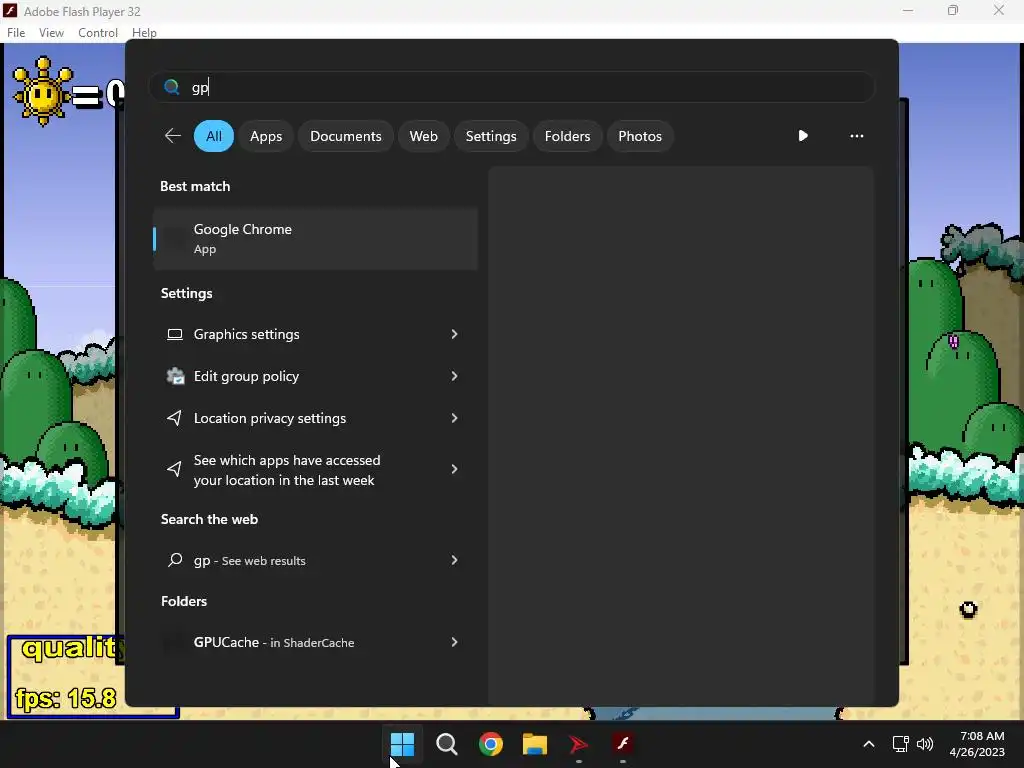Click the taskbar Search icon
The image size is (1024, 768).
(x=447, y=744)
